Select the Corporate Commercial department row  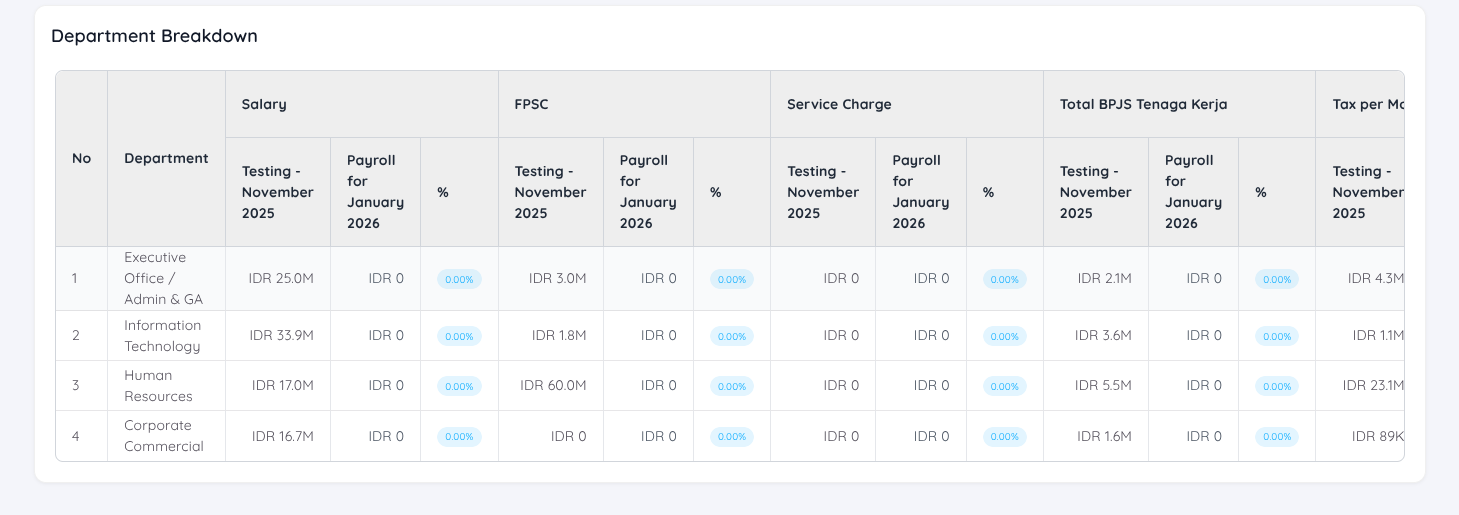tap(164, 436)
